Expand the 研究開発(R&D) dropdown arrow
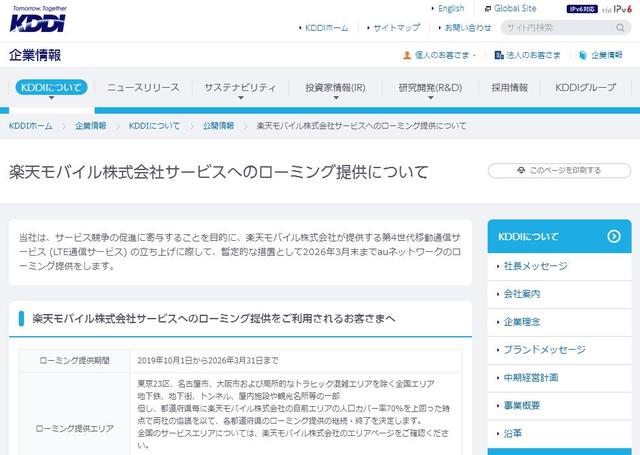 point(431,98)
